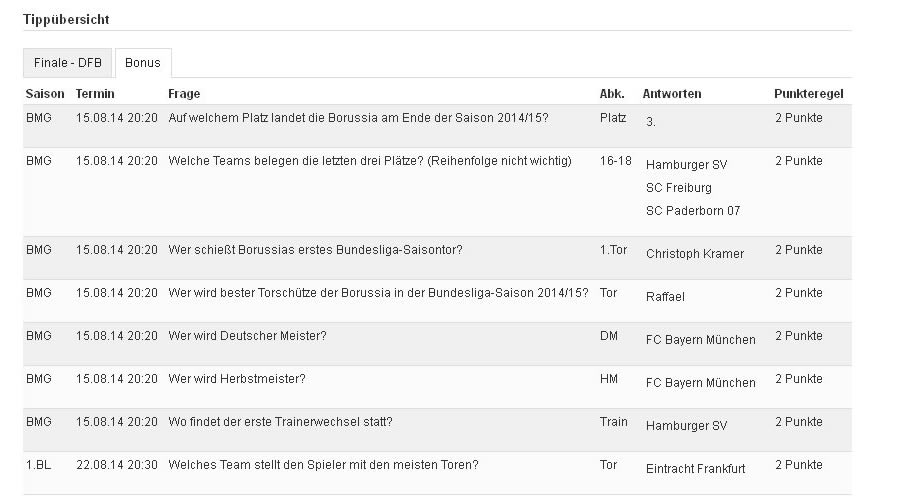Select the question about Borussia's first season goal
900x504 pixels.
click(x=315, y=250)
